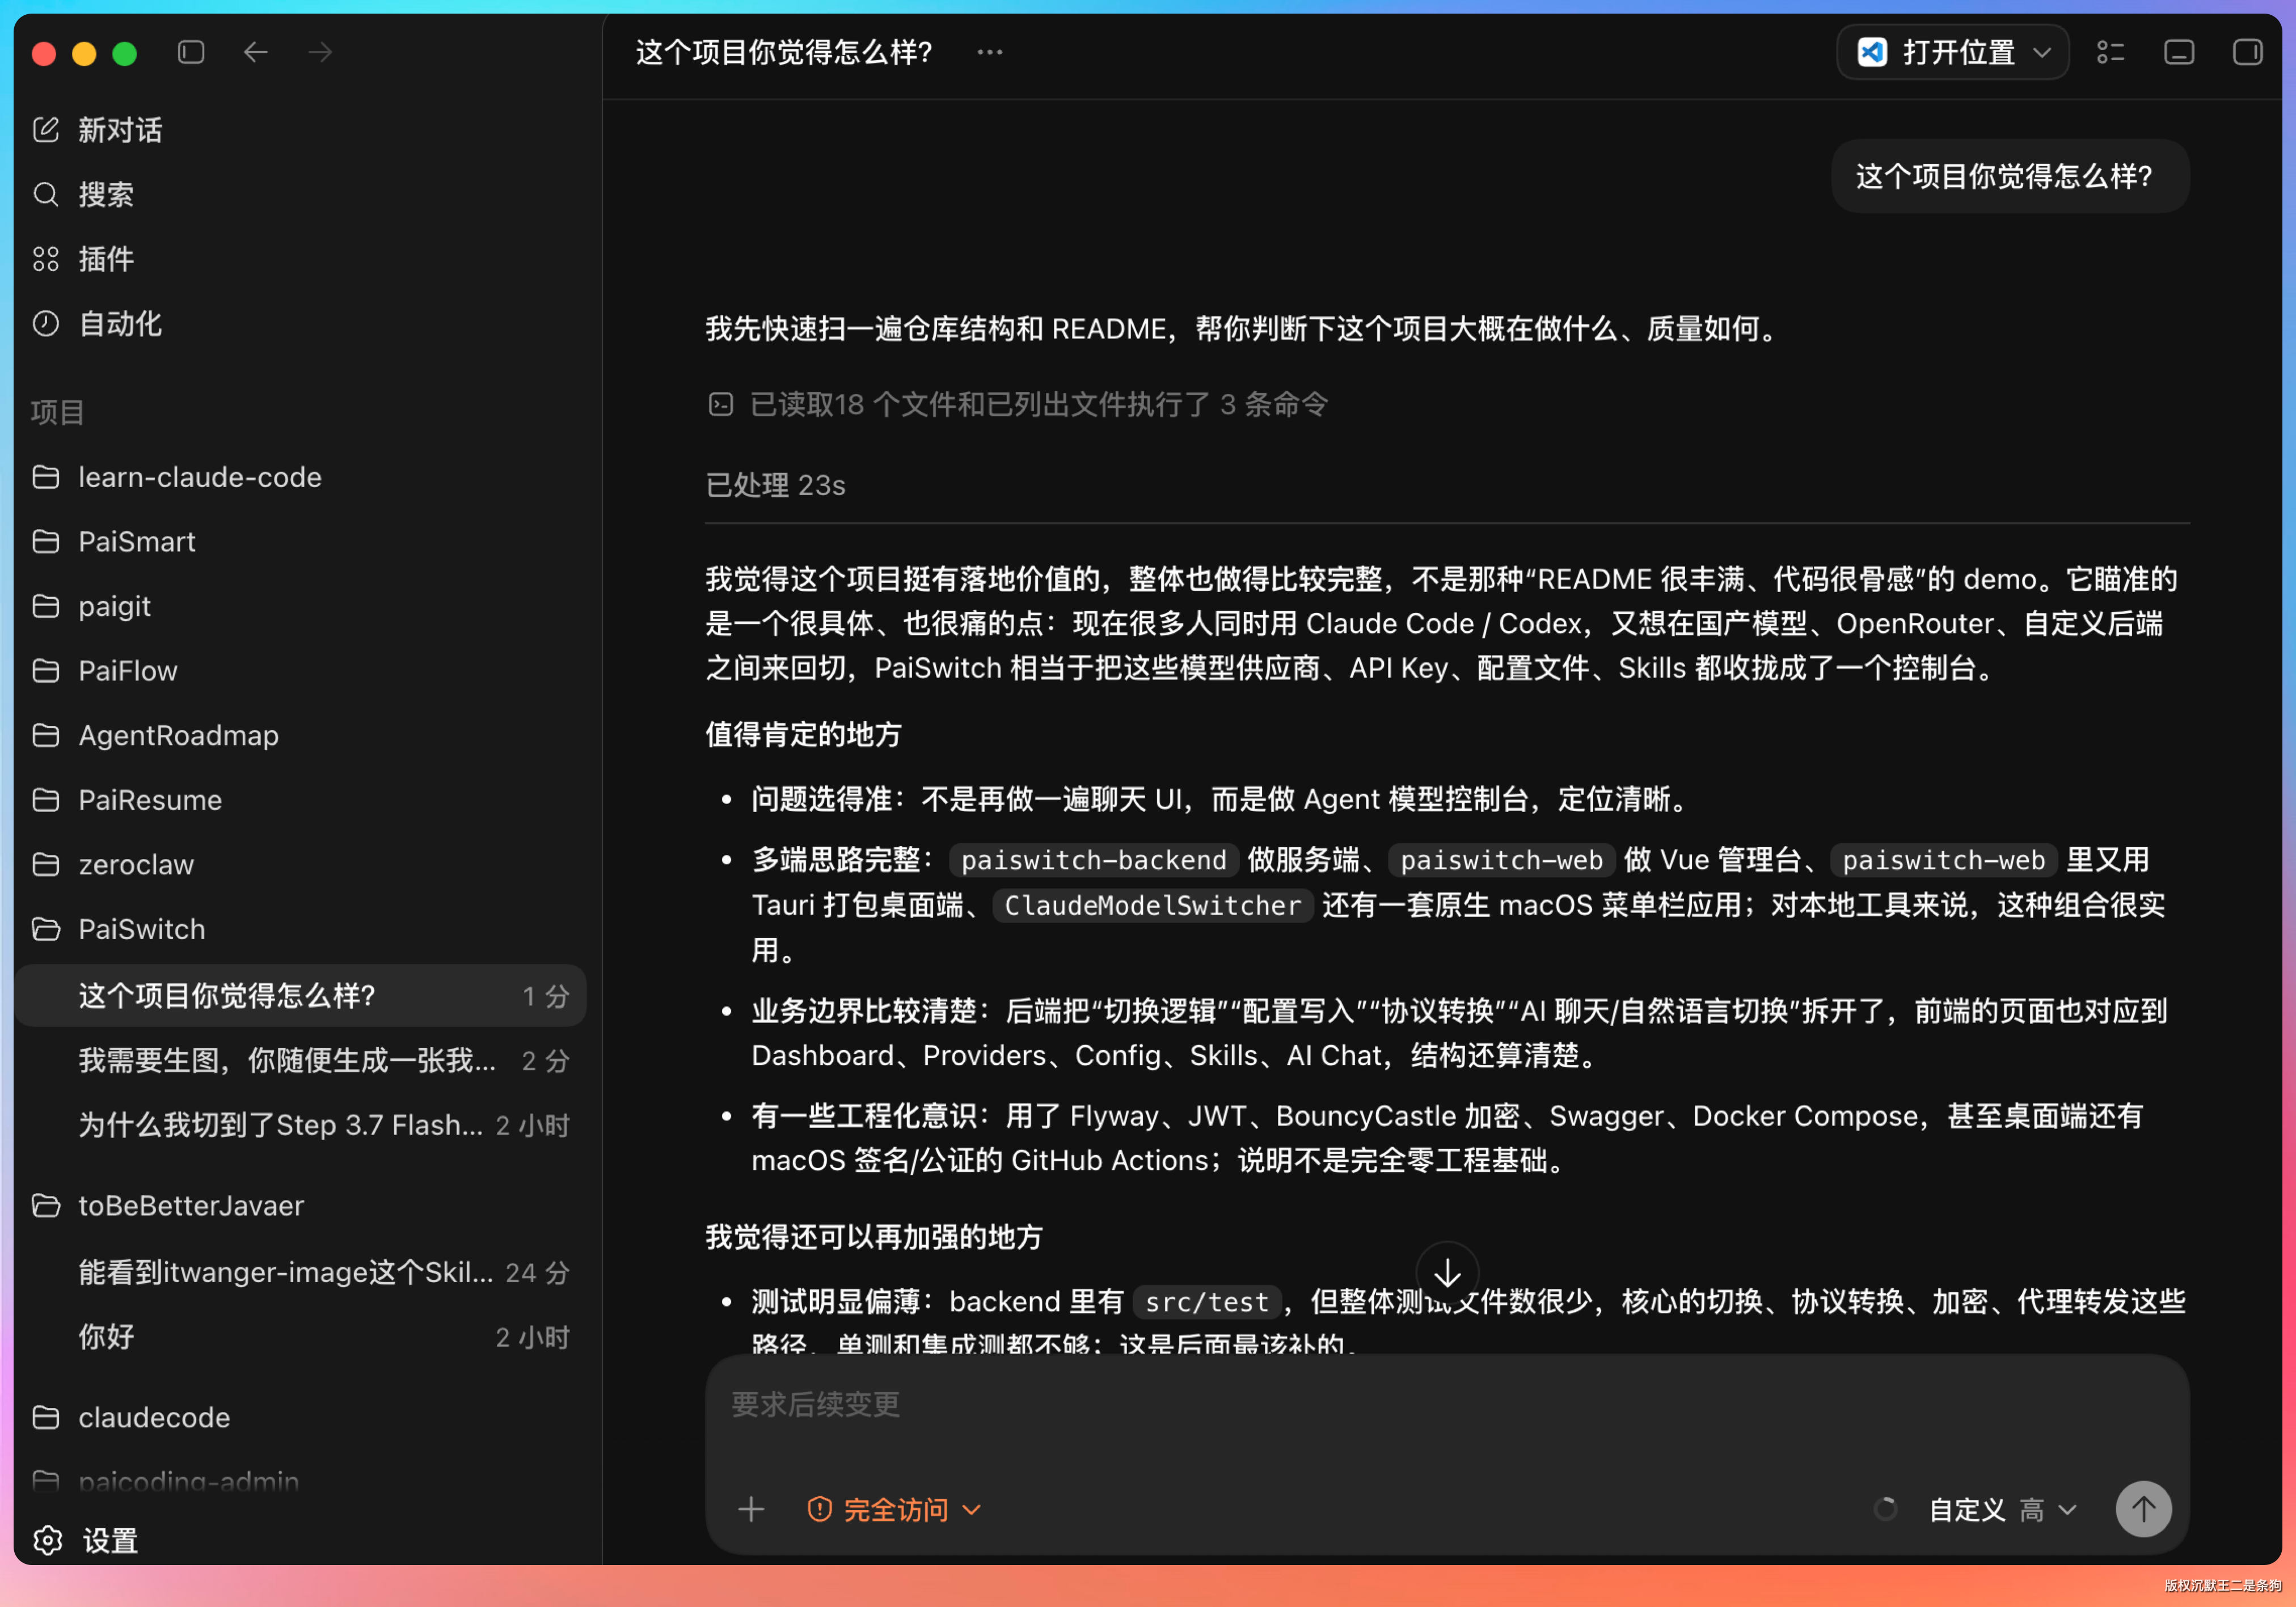Screen dimensions: 2296x1607
Task: Click the terminal icon before 已读取18
Action: (x=721, y=404)
